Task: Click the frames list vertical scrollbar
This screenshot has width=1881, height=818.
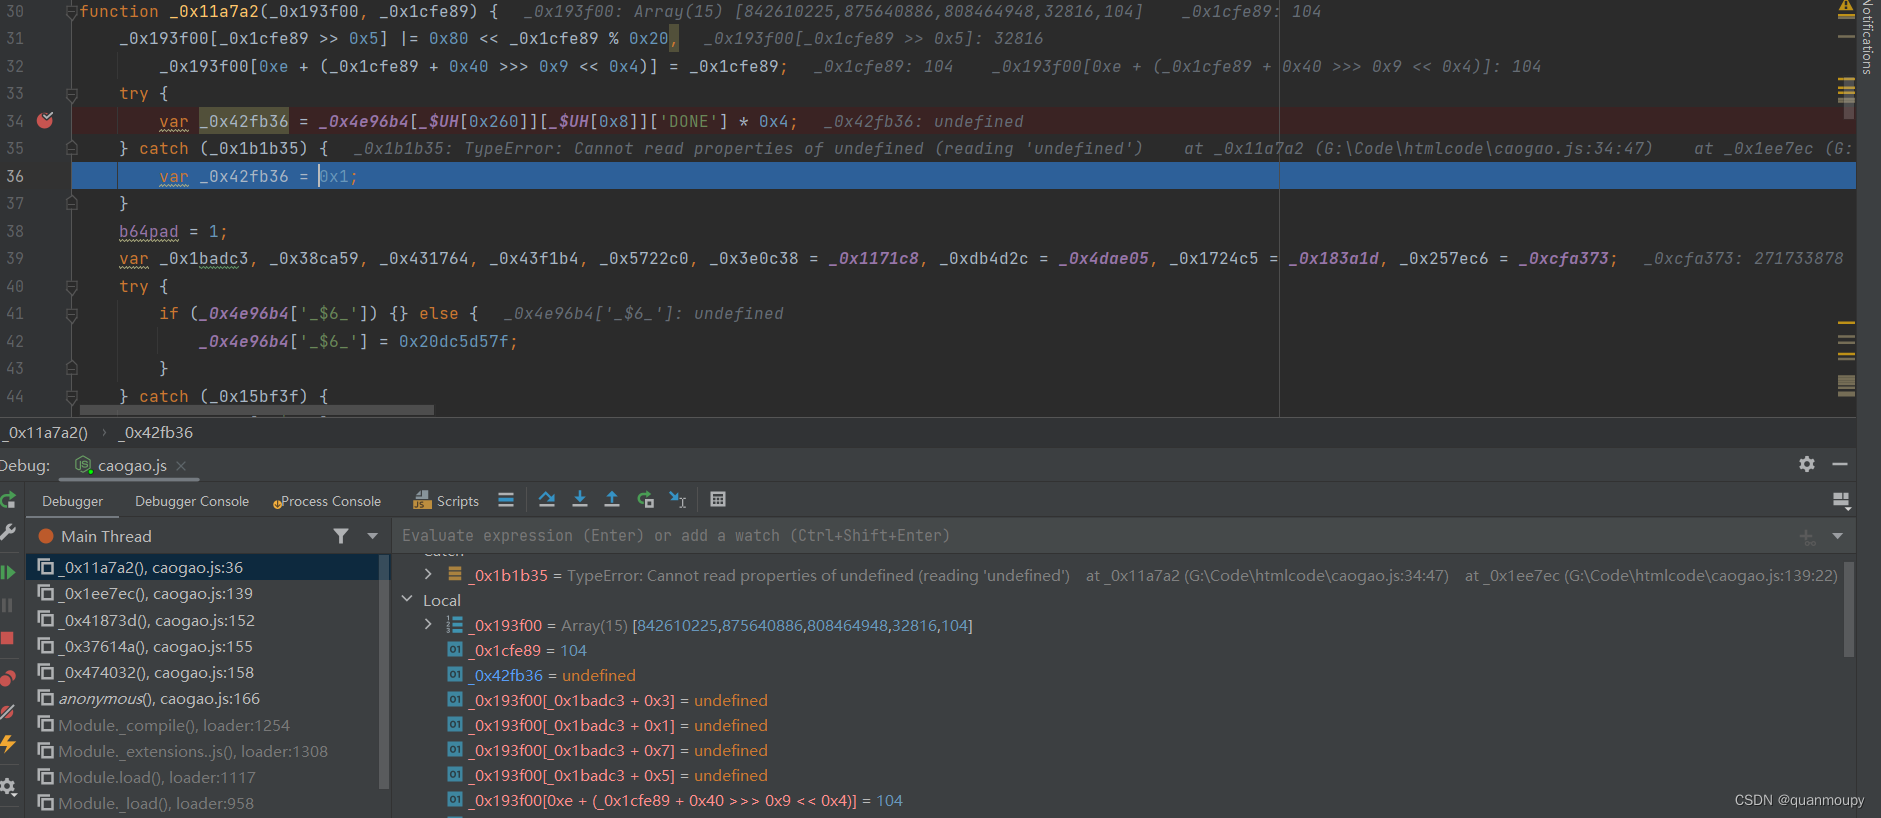Action: pyautogui.click(x=384, y=671)
